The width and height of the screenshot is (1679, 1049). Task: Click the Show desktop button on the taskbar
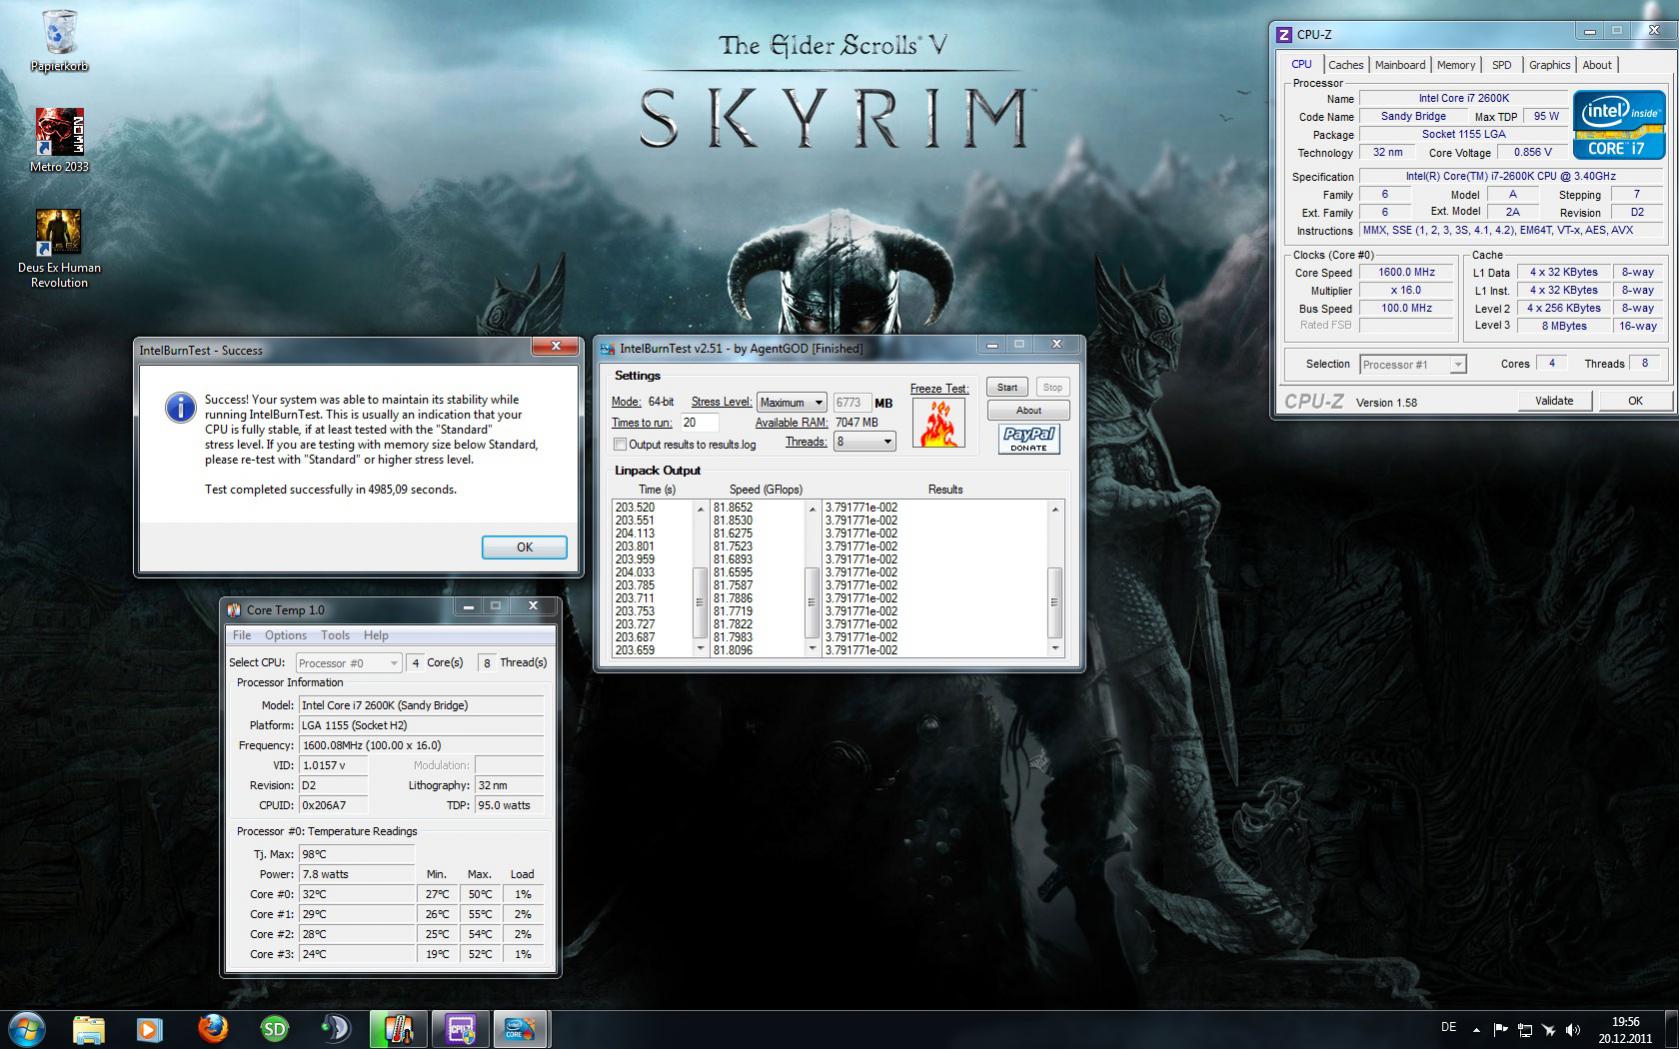(x=1672, y=1029)
